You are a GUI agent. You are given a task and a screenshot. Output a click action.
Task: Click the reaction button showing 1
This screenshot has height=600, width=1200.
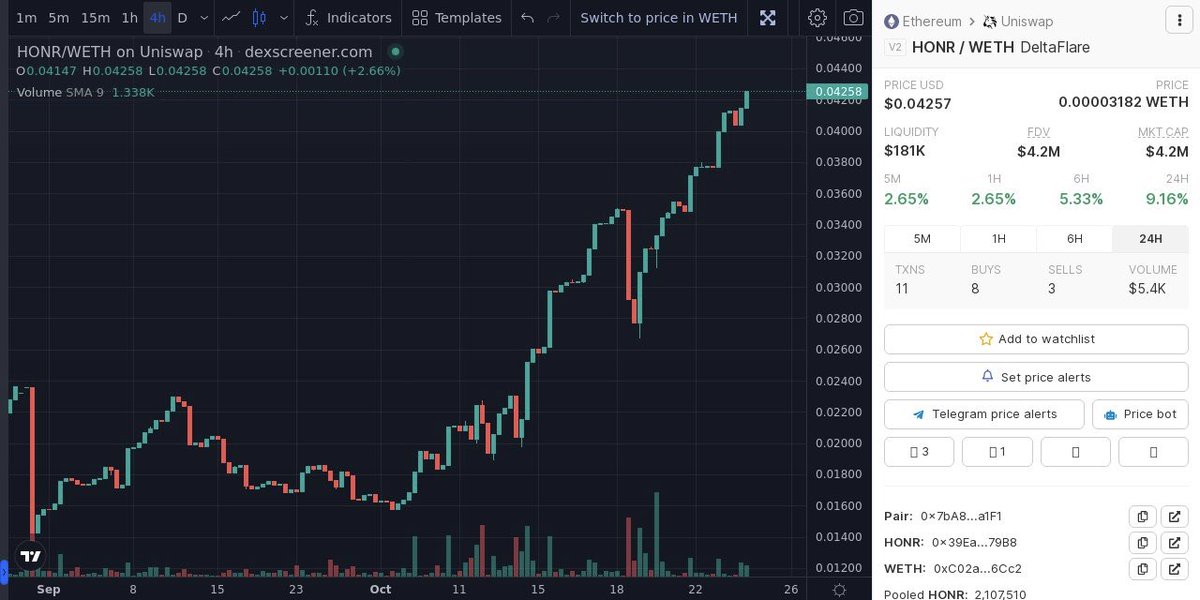(x=997, y=452)
